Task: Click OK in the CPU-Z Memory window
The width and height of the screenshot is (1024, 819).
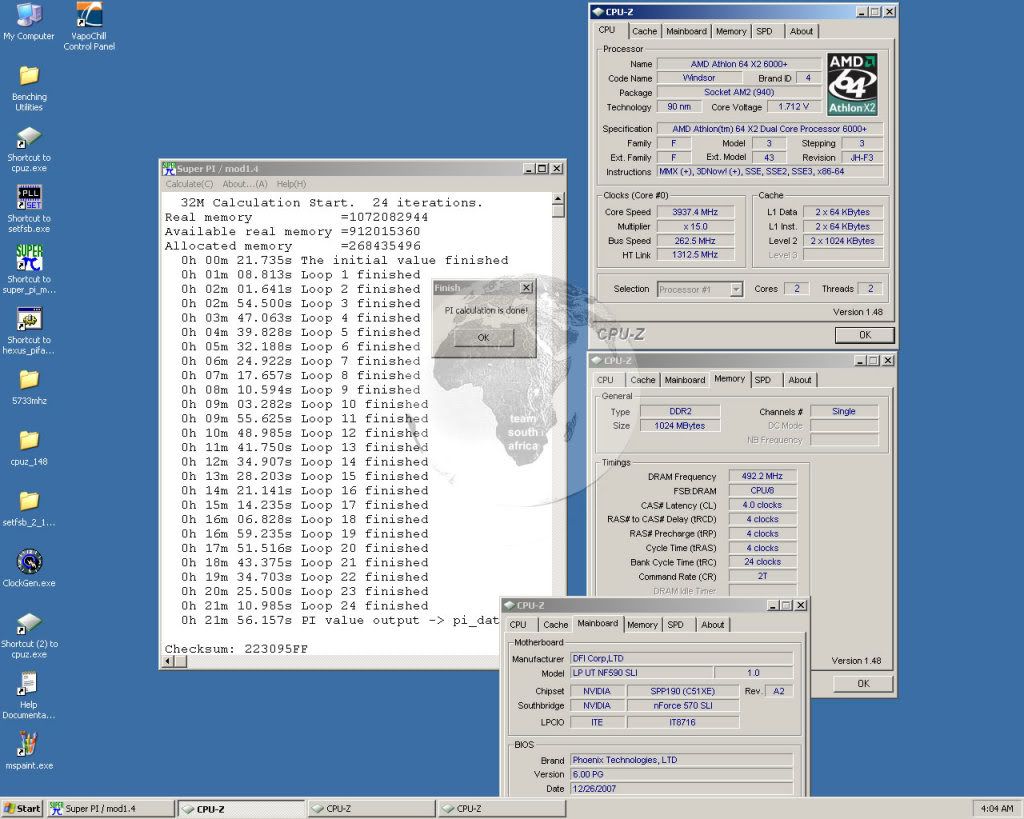Action: pyautogui.click(x=863, y=684)
